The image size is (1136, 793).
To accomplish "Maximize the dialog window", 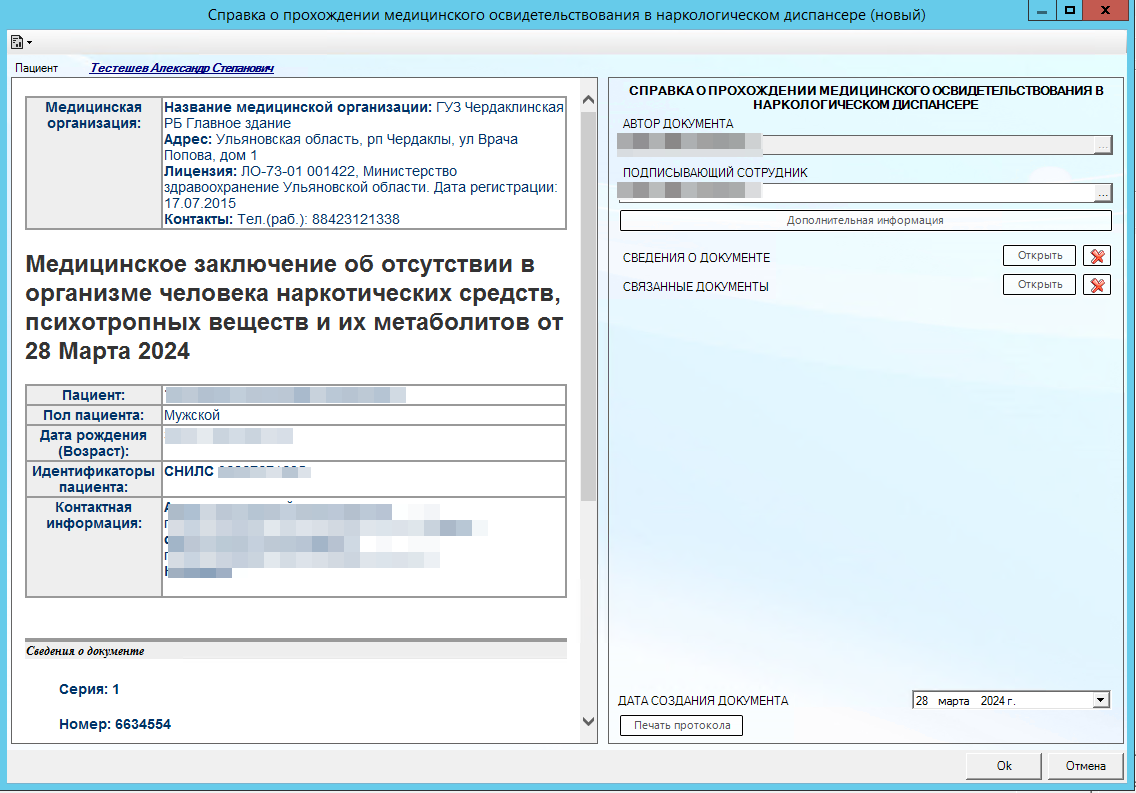I will 1069,11.
